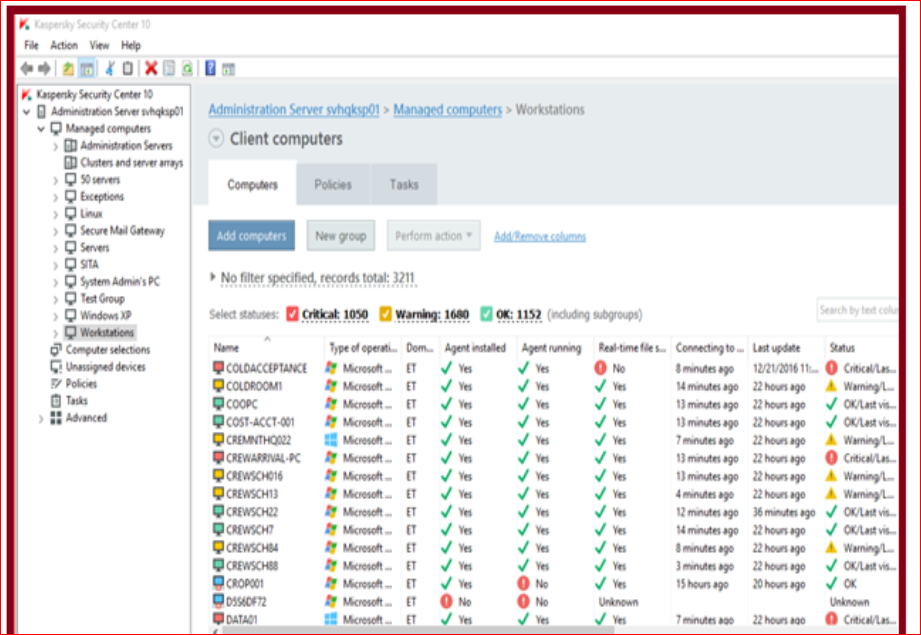Select the SITA group in tree
This screenshot has height=635, width=921.
click(x=89, y=264)
